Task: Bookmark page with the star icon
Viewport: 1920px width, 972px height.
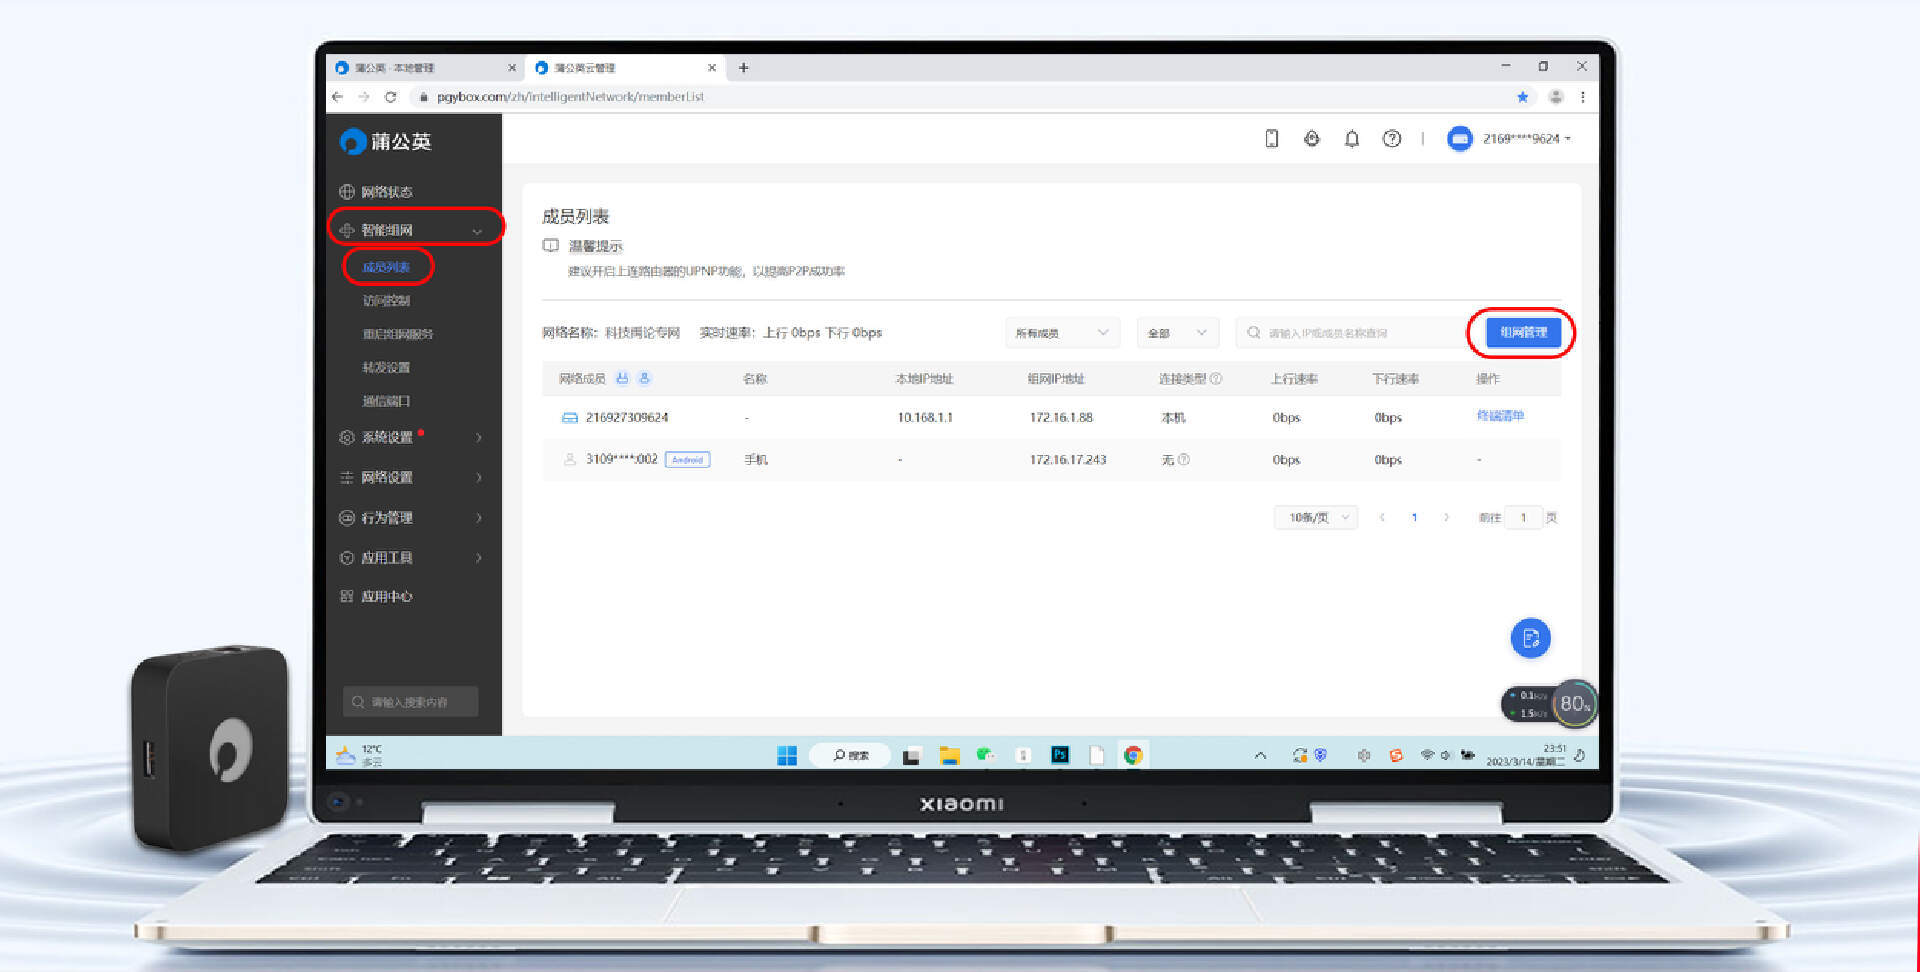Action: click(1522, 97)
